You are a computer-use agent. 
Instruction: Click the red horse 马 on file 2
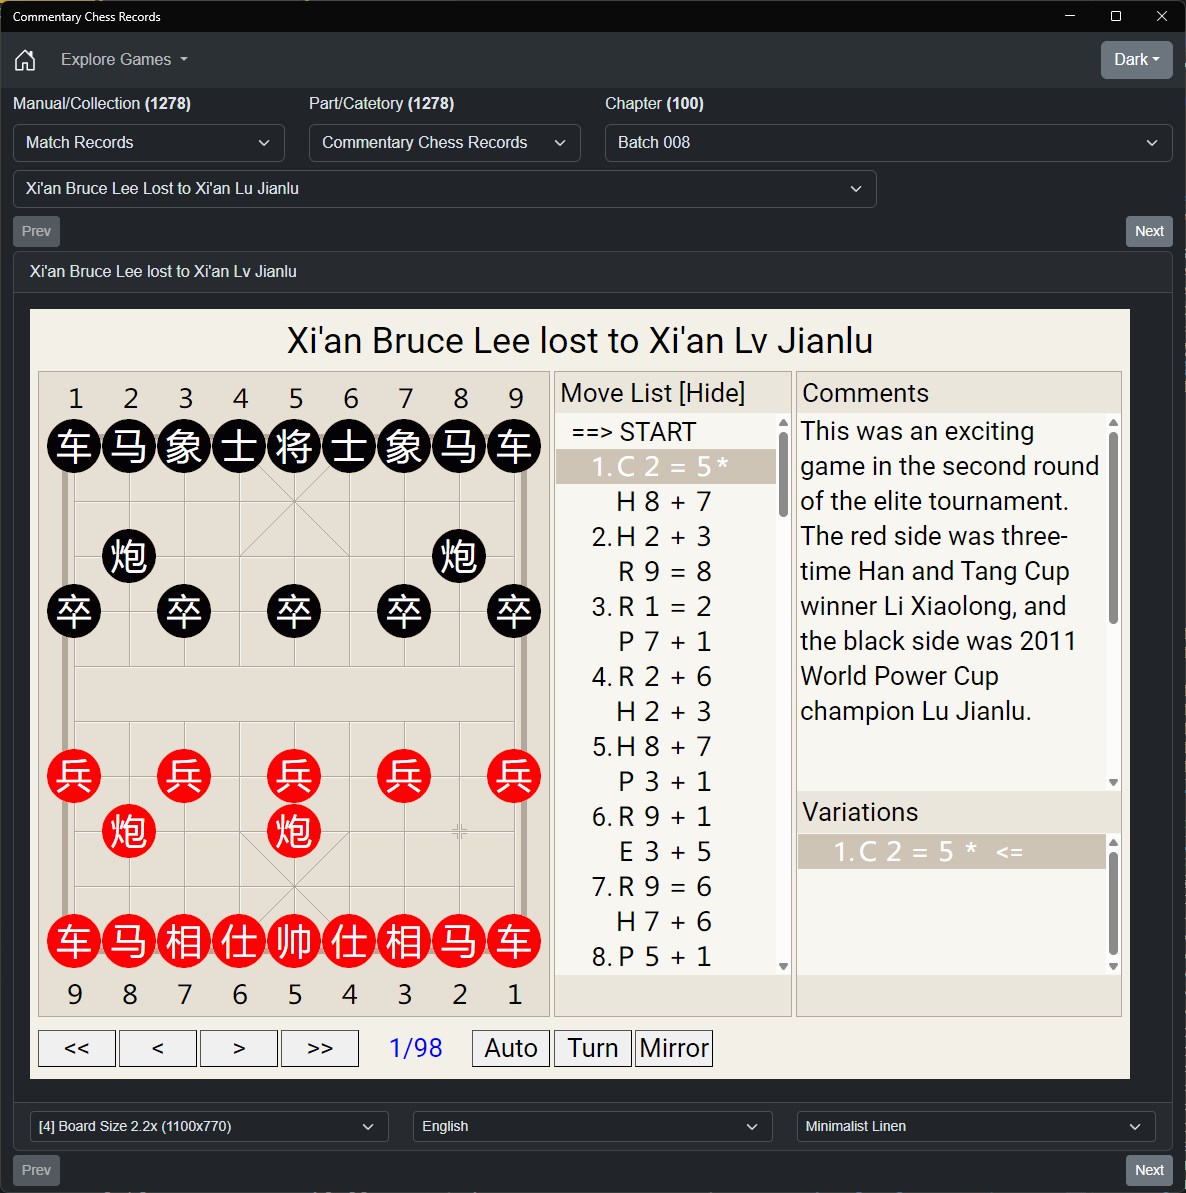pyautogui.click(x=459, y=941)
